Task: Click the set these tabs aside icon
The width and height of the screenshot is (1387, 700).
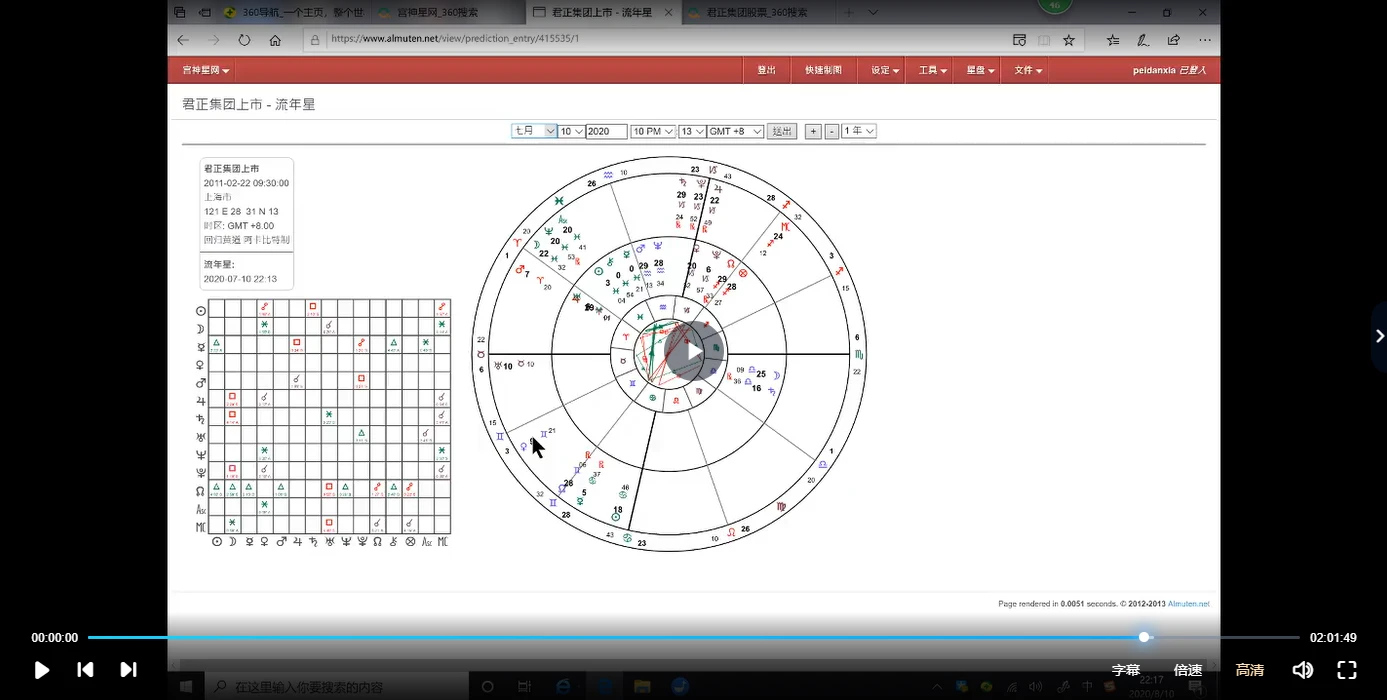Action: coord(205,13)
